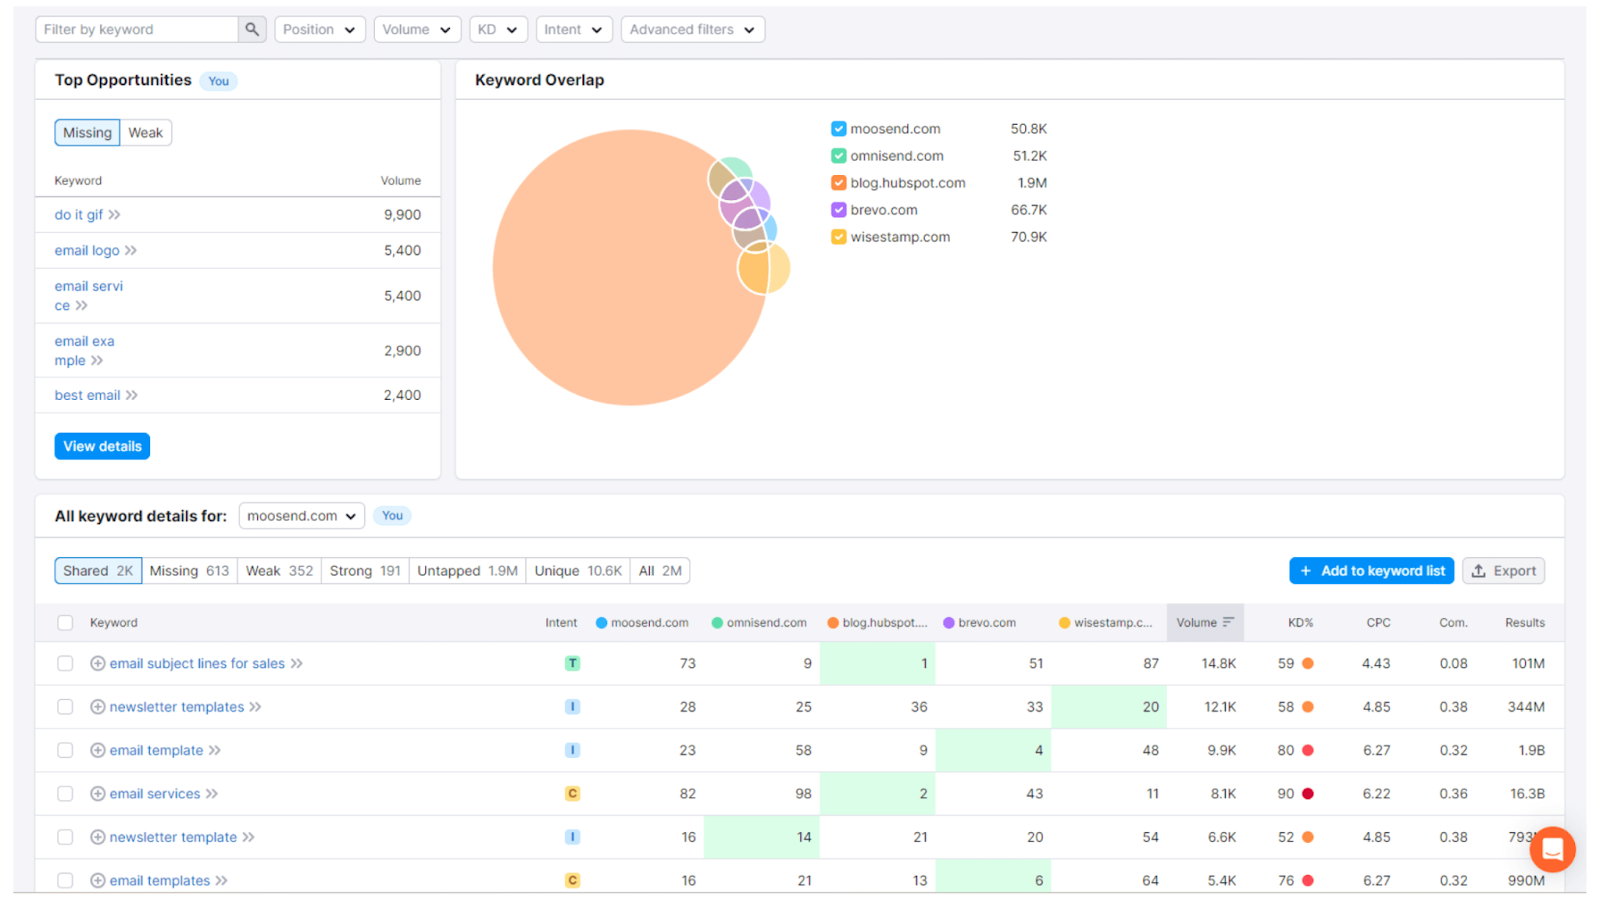Open the Intent filter dropdown

pyautogui.click(x=574, y=30)
